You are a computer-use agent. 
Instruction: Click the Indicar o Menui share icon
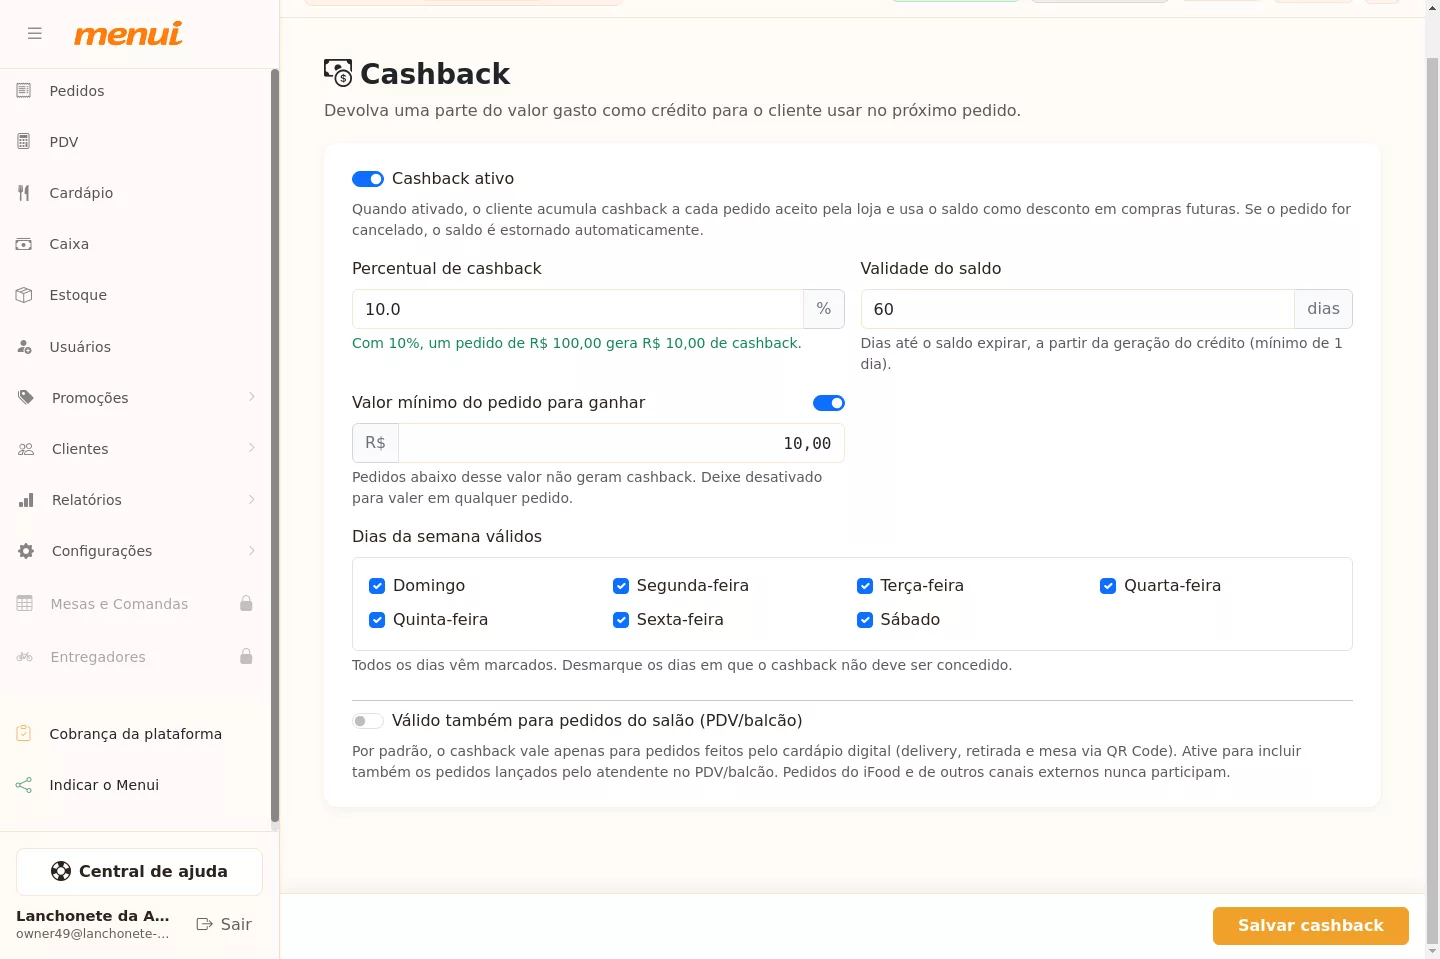click(24, 785)
